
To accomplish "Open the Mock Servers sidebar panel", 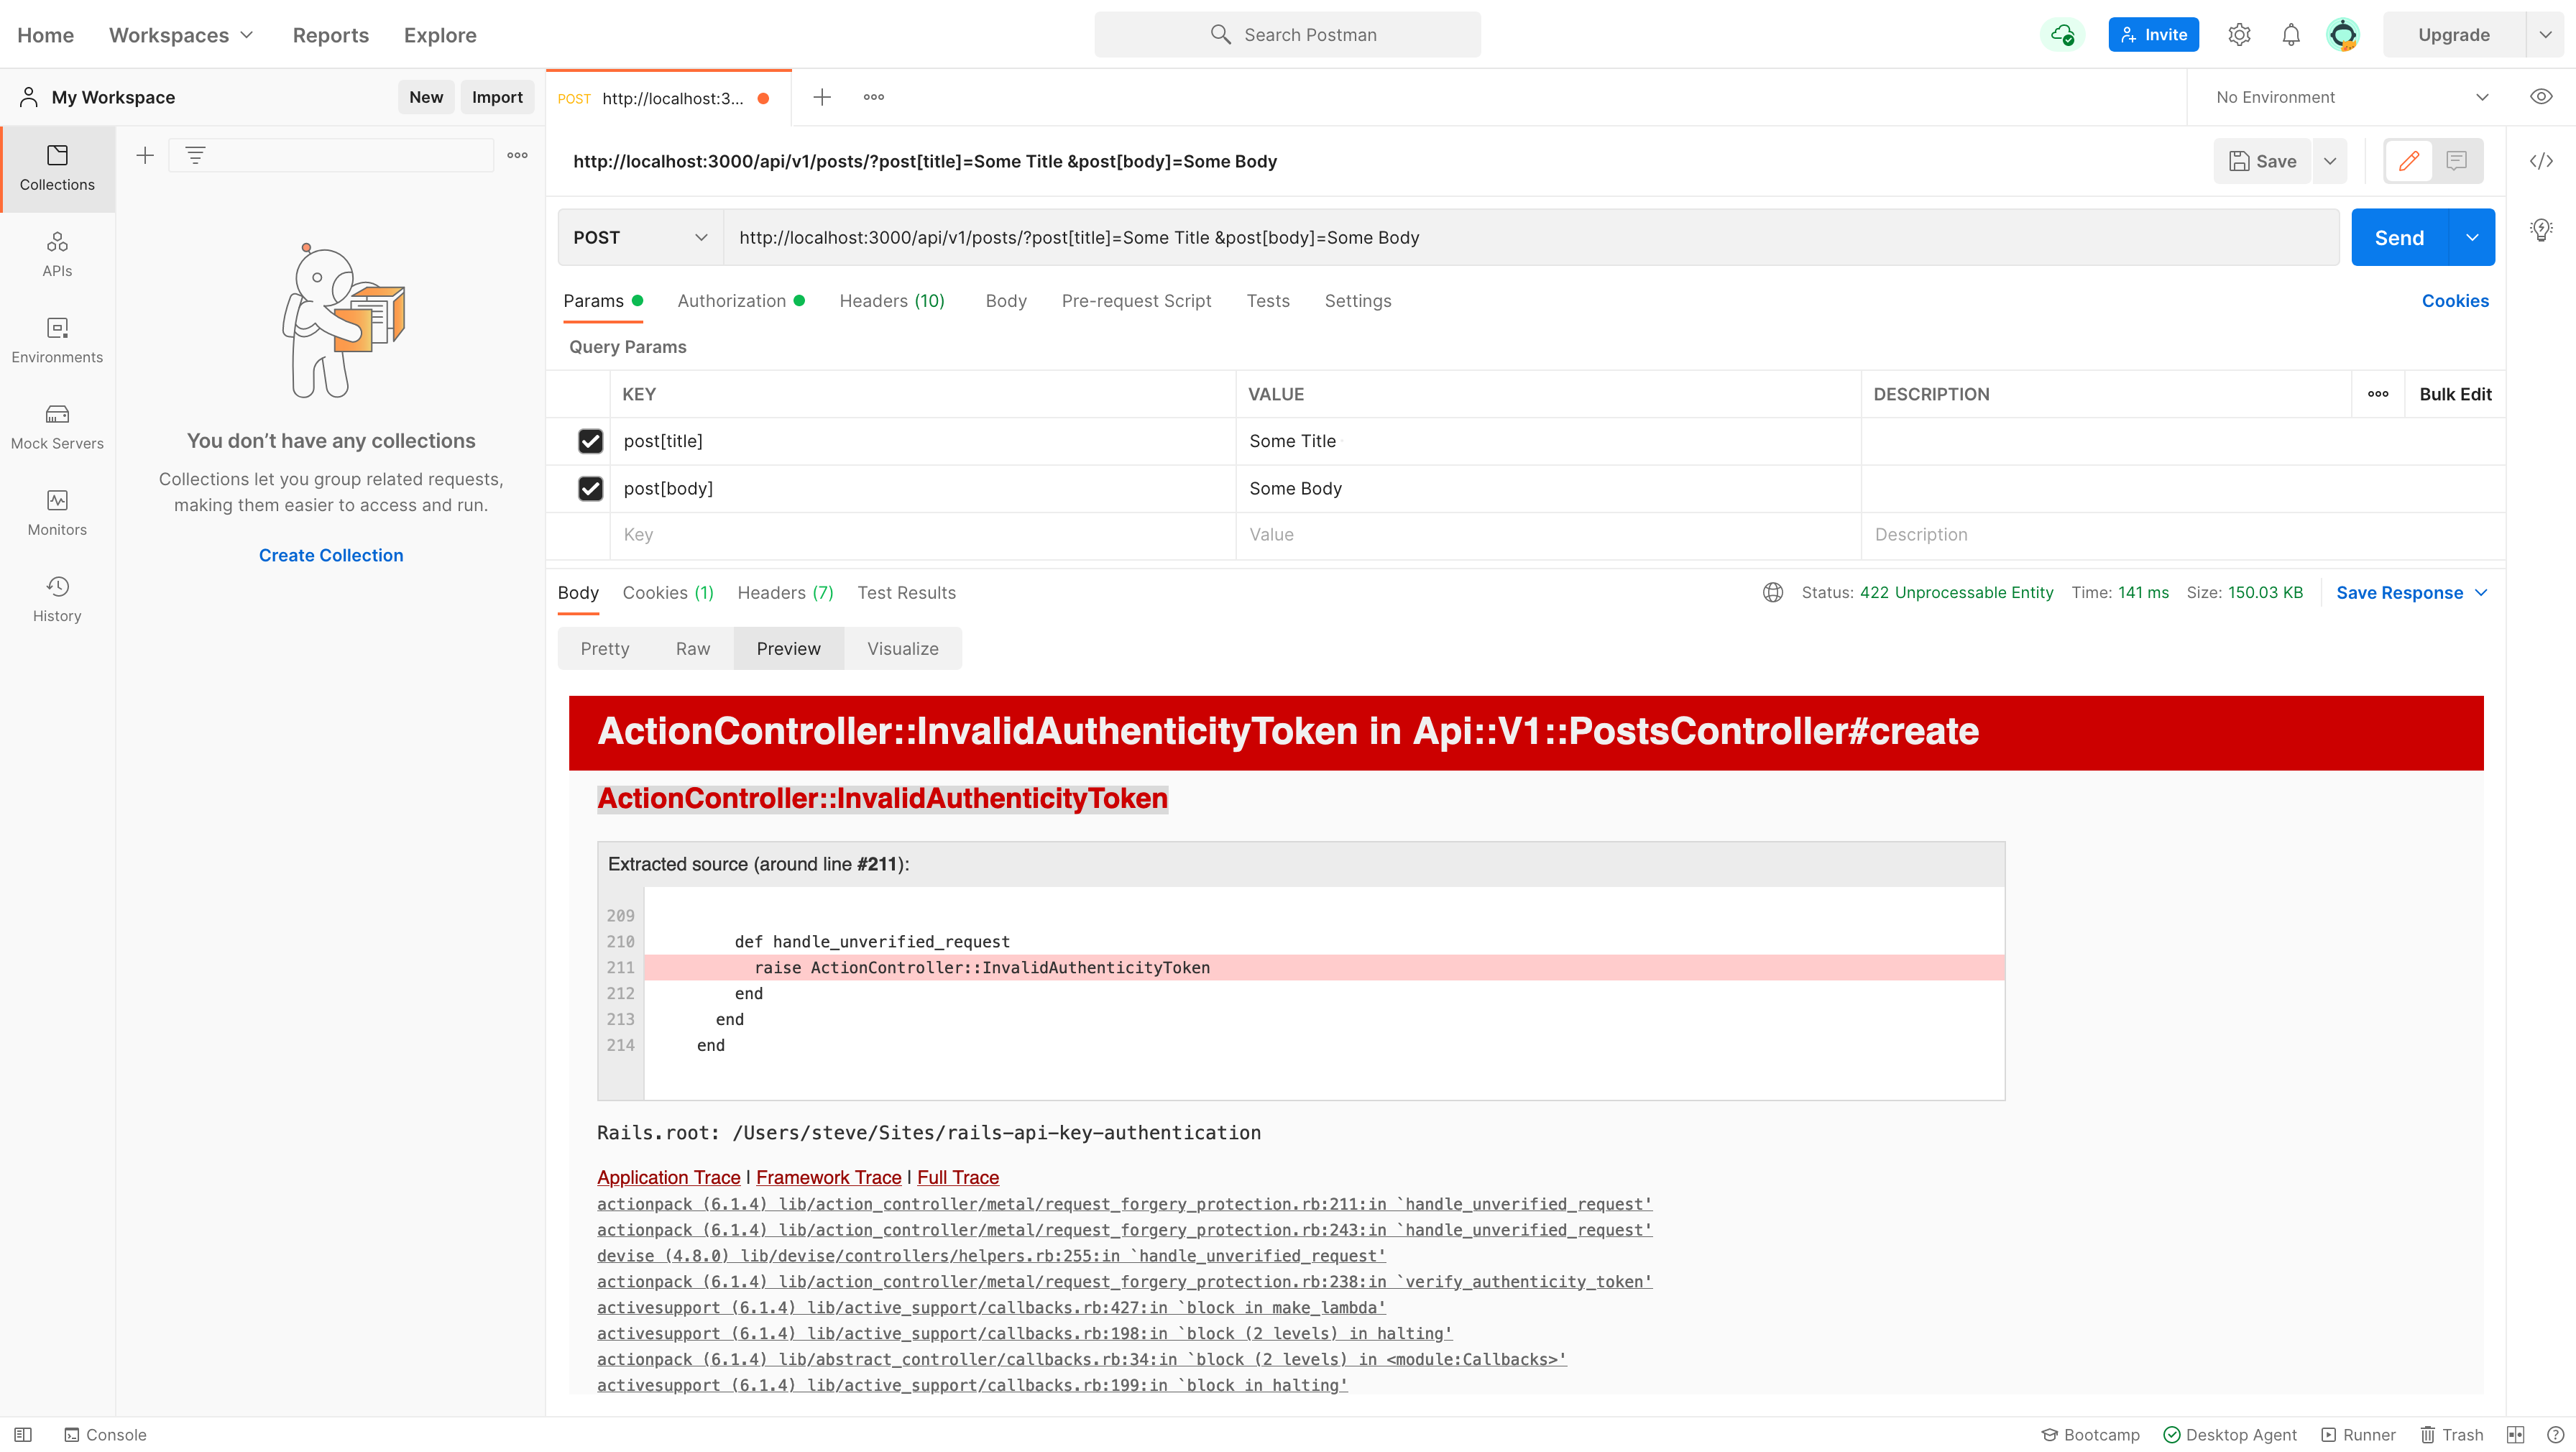I will [57, 427].
